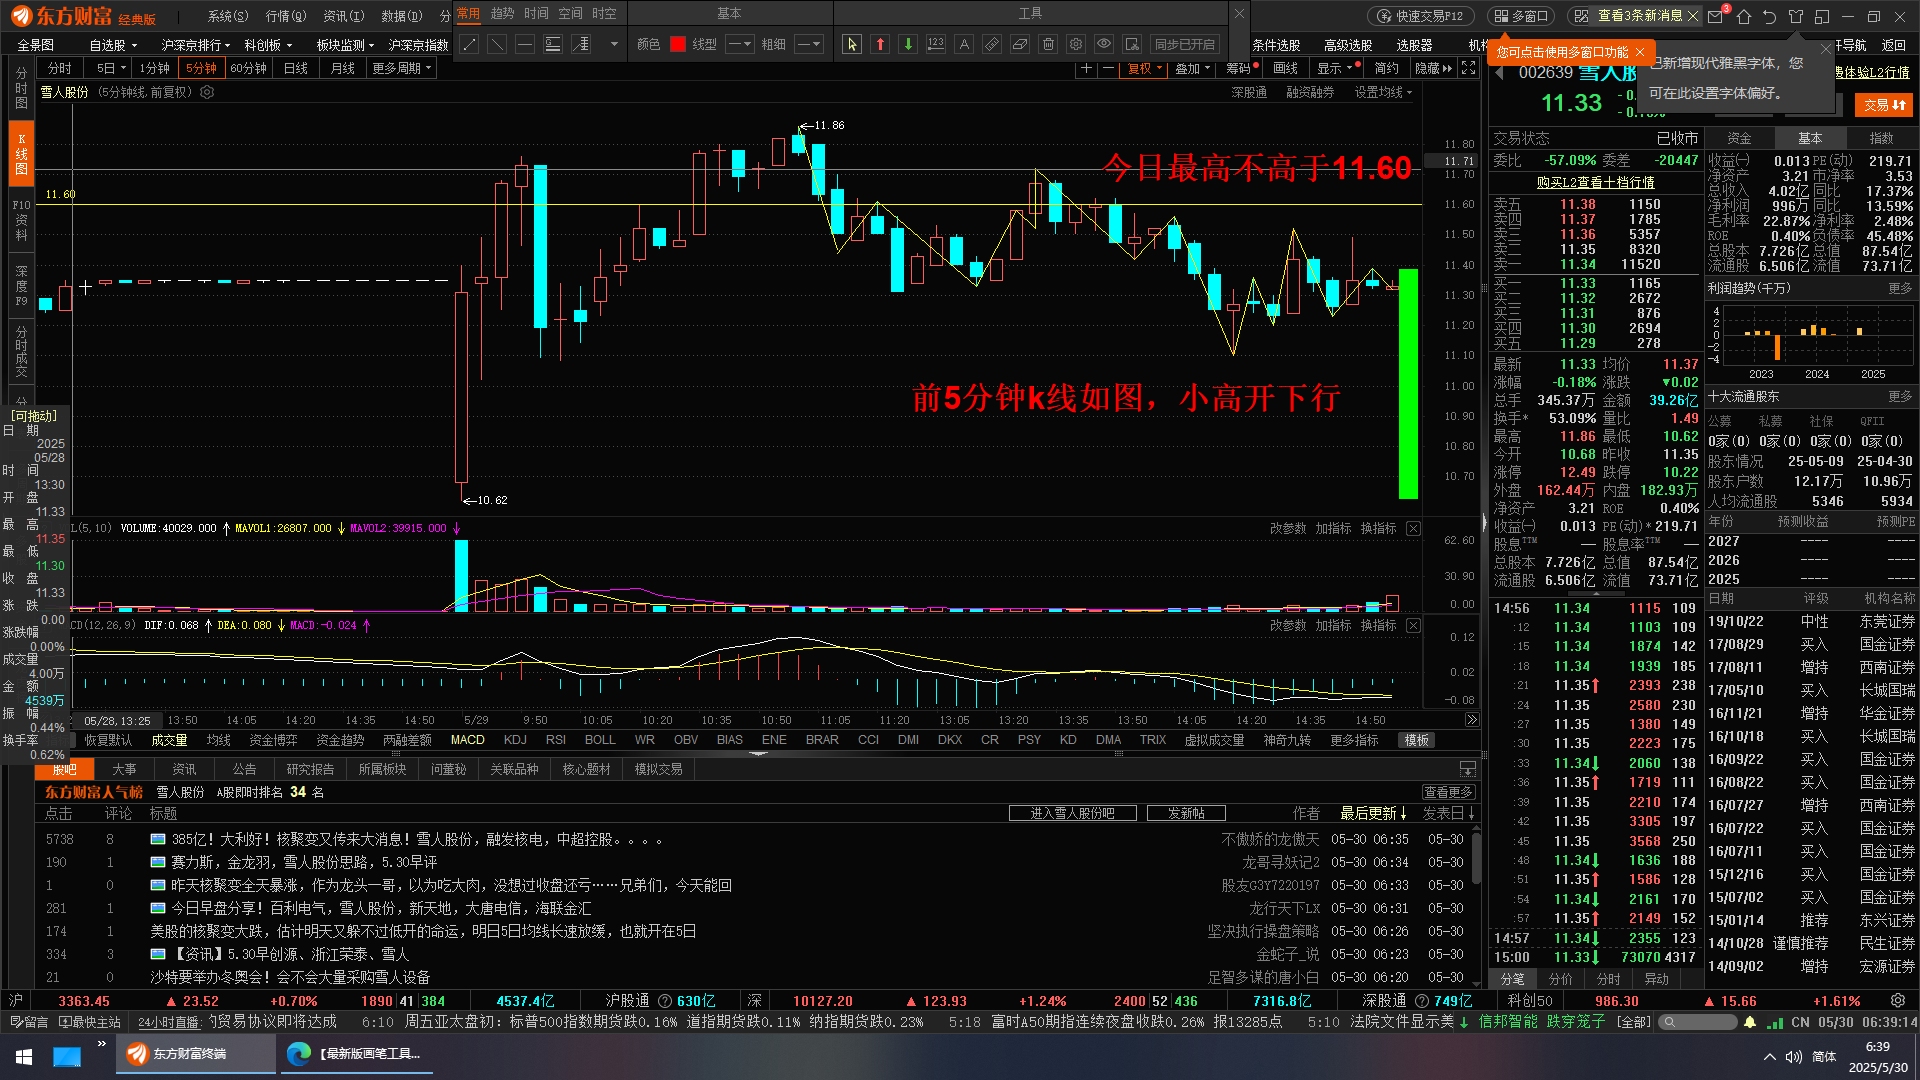Click the 多窗口 button
This screenshot has width=1920, height=1080.
(x=1521, y=16)
